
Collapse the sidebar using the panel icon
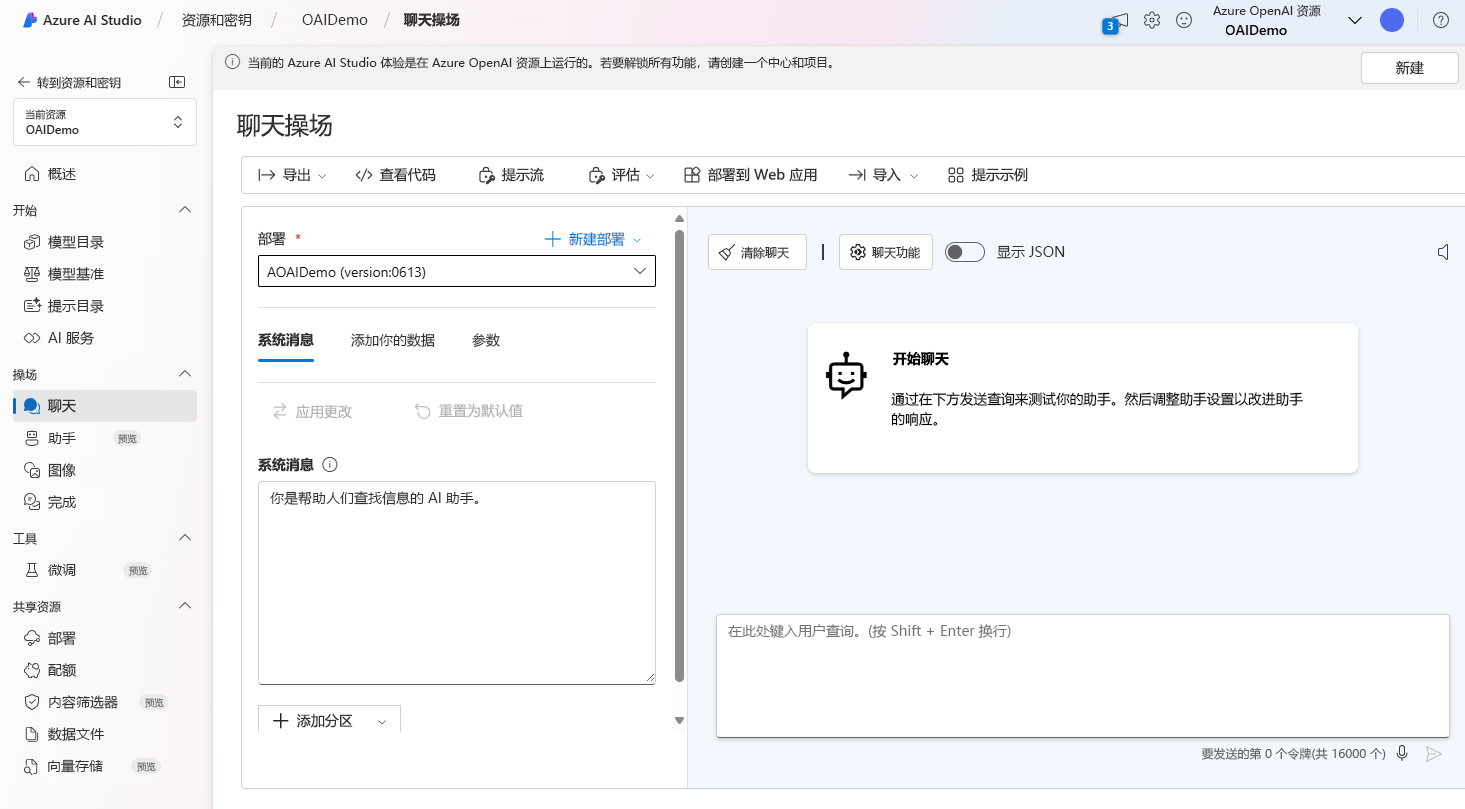(x=177, y=82)
